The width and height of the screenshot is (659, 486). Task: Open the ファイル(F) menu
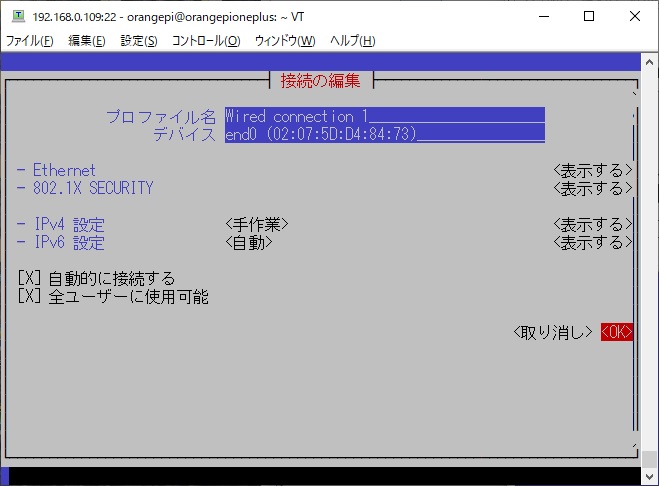(30, 41)
